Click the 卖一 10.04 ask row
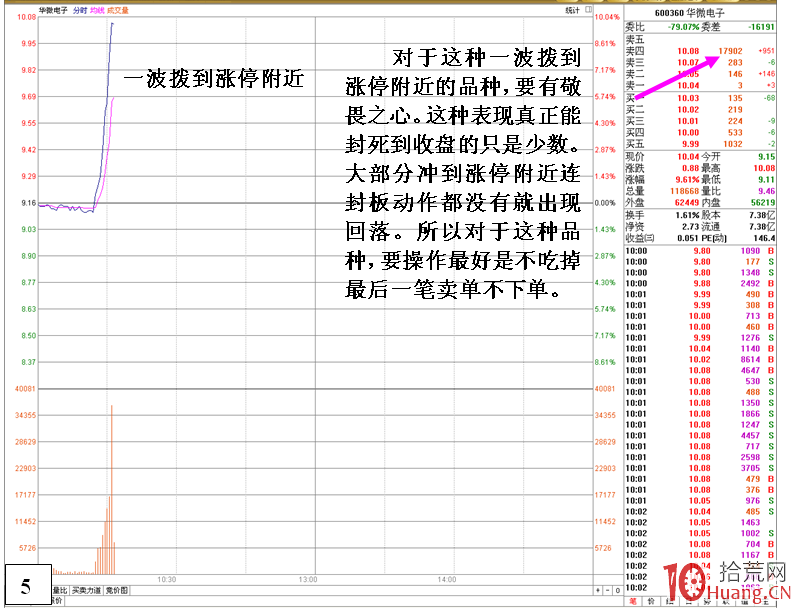 (x=700, y=85)
